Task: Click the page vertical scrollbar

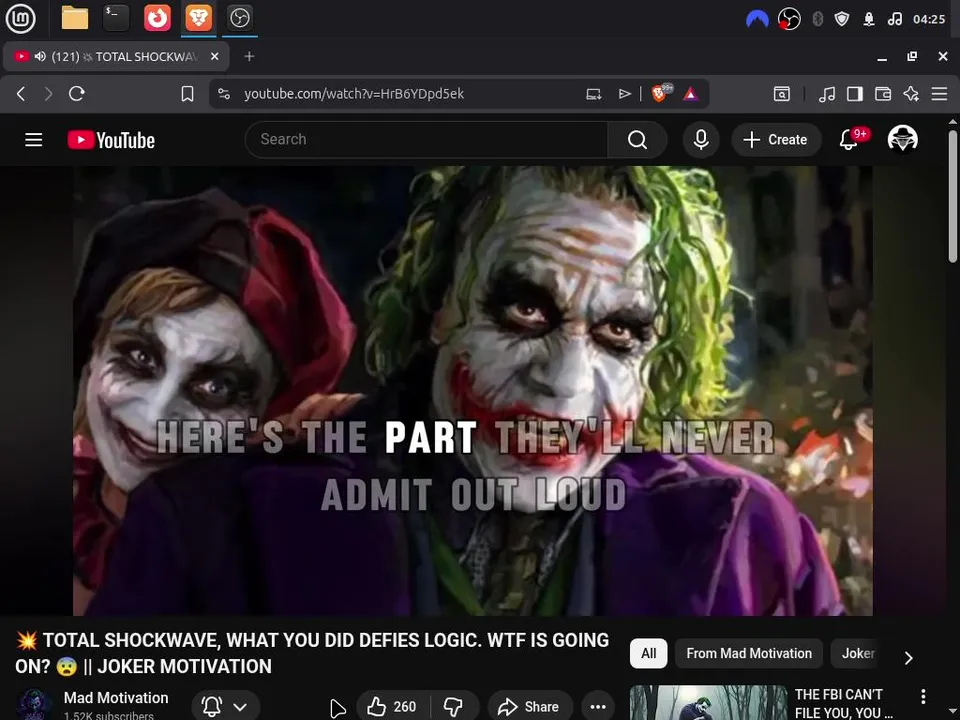Action: pyautogui.click(x=953, y=195)
